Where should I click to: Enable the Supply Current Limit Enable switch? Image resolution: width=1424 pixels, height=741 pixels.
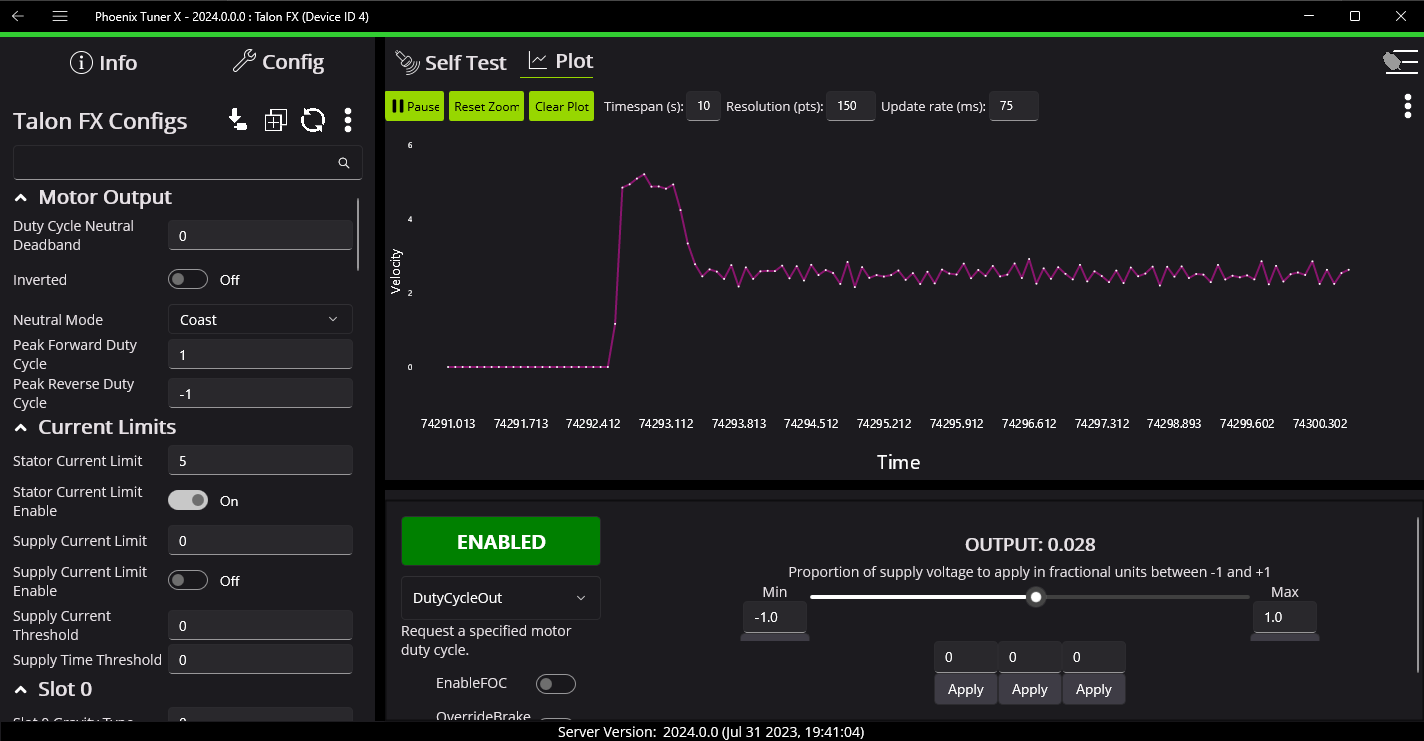click(x=188, y=580)
